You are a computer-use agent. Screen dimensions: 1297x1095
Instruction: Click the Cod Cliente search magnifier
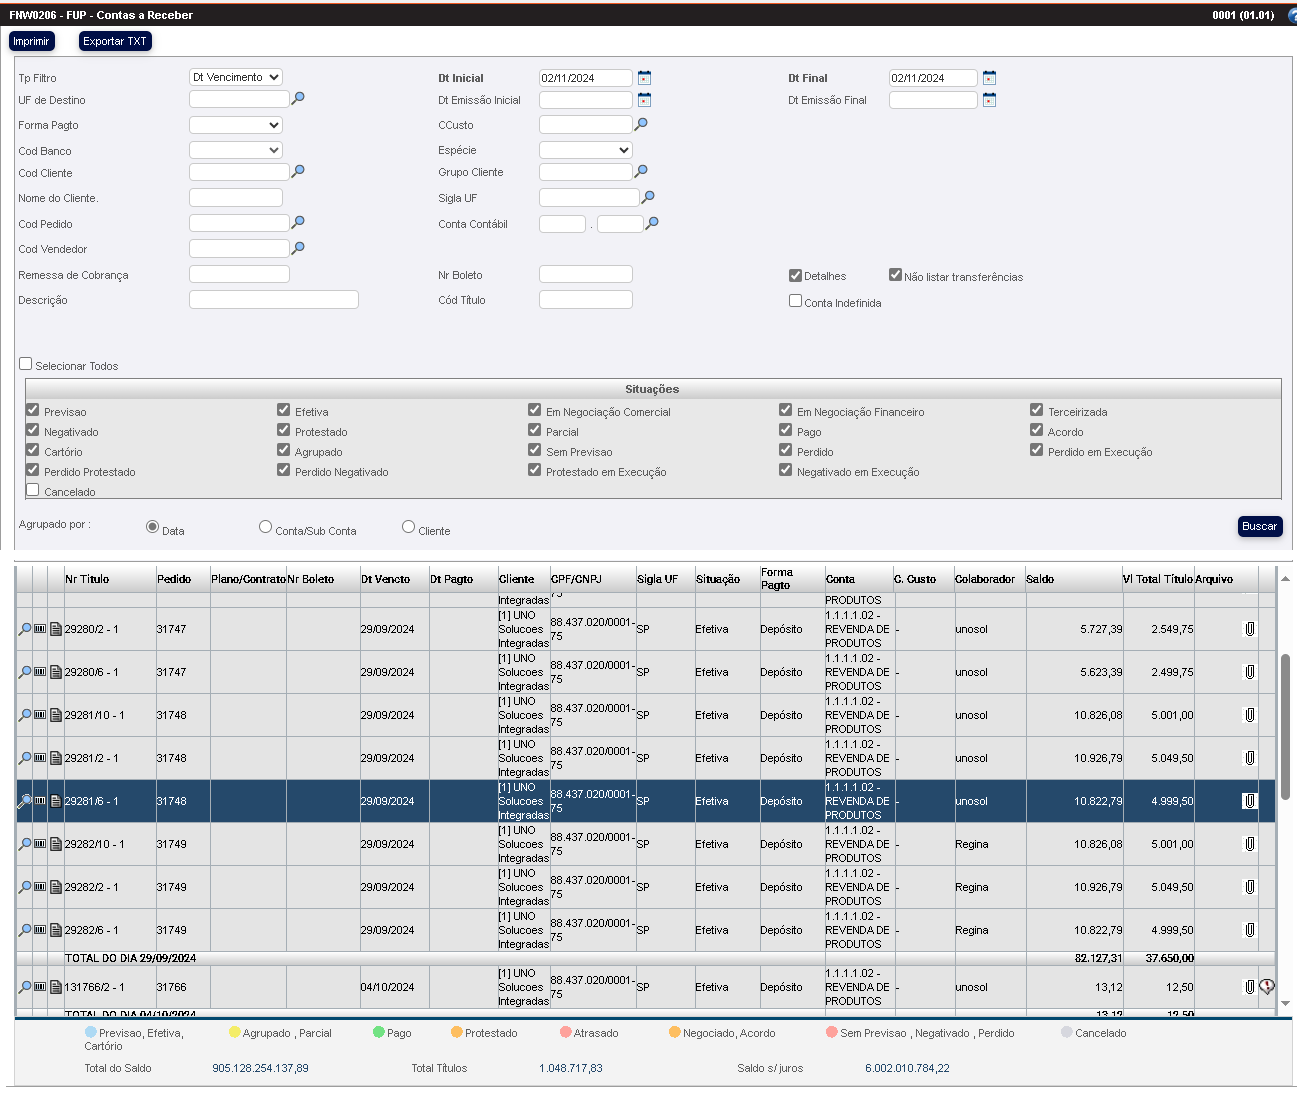pyautogui.click(x=298, y=172)
